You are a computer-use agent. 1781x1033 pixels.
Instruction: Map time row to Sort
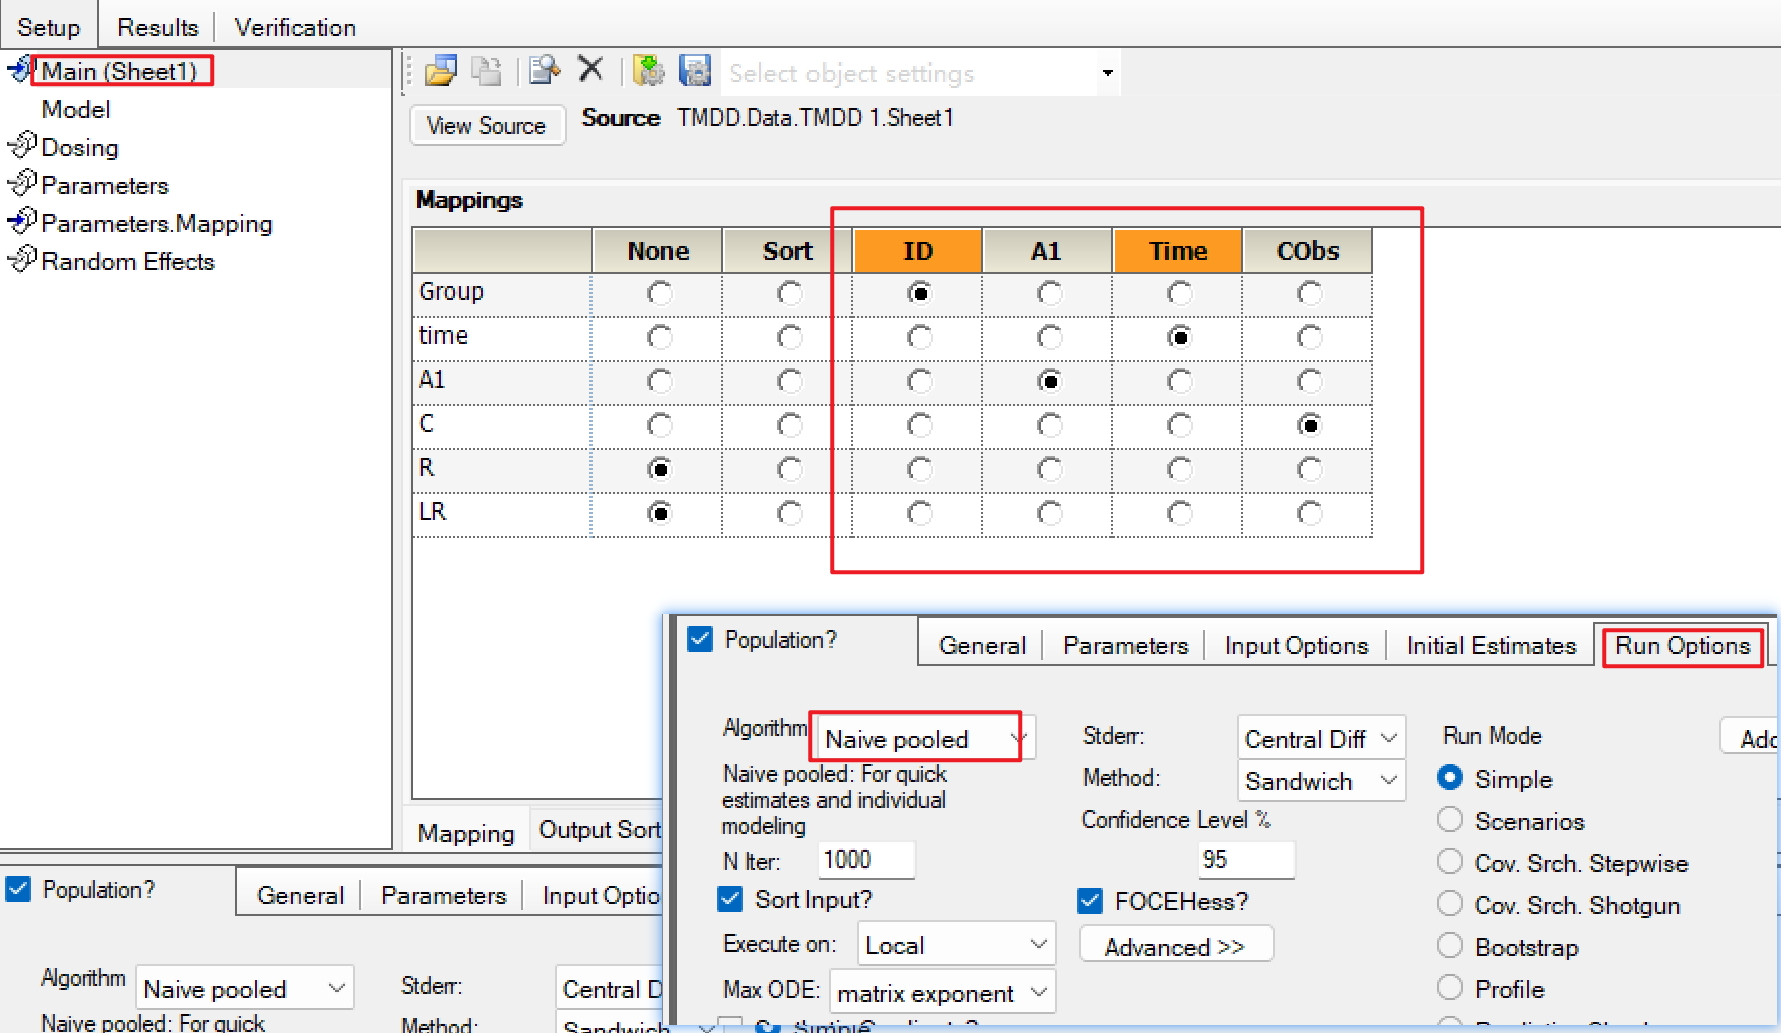(x=789, y=337)
